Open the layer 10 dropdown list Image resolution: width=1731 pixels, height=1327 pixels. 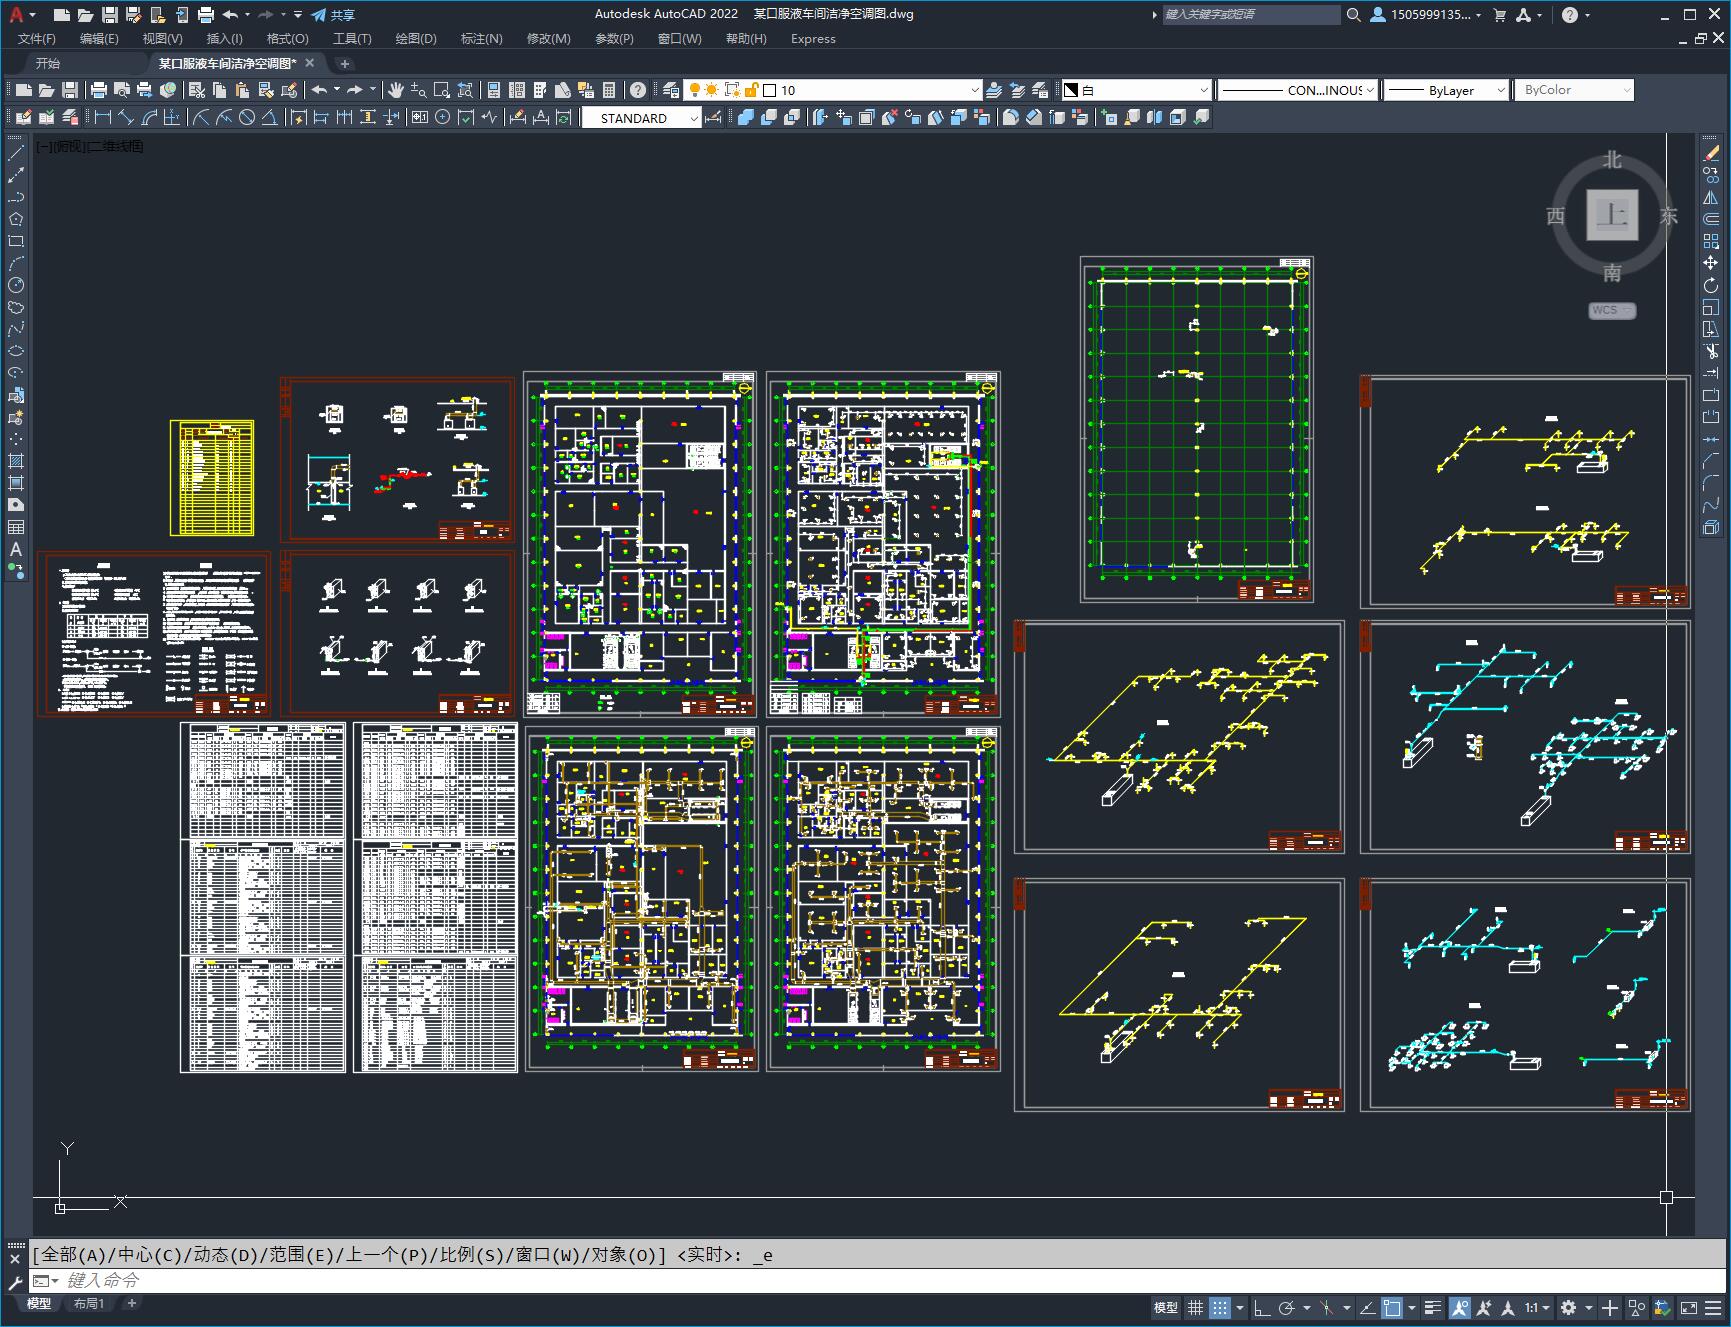(975, 90)
